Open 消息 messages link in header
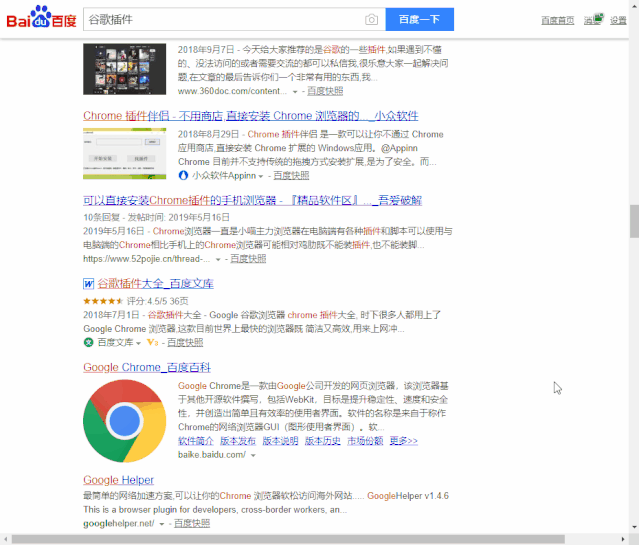This screenshot has height=545, width=639. coord(593,20)
